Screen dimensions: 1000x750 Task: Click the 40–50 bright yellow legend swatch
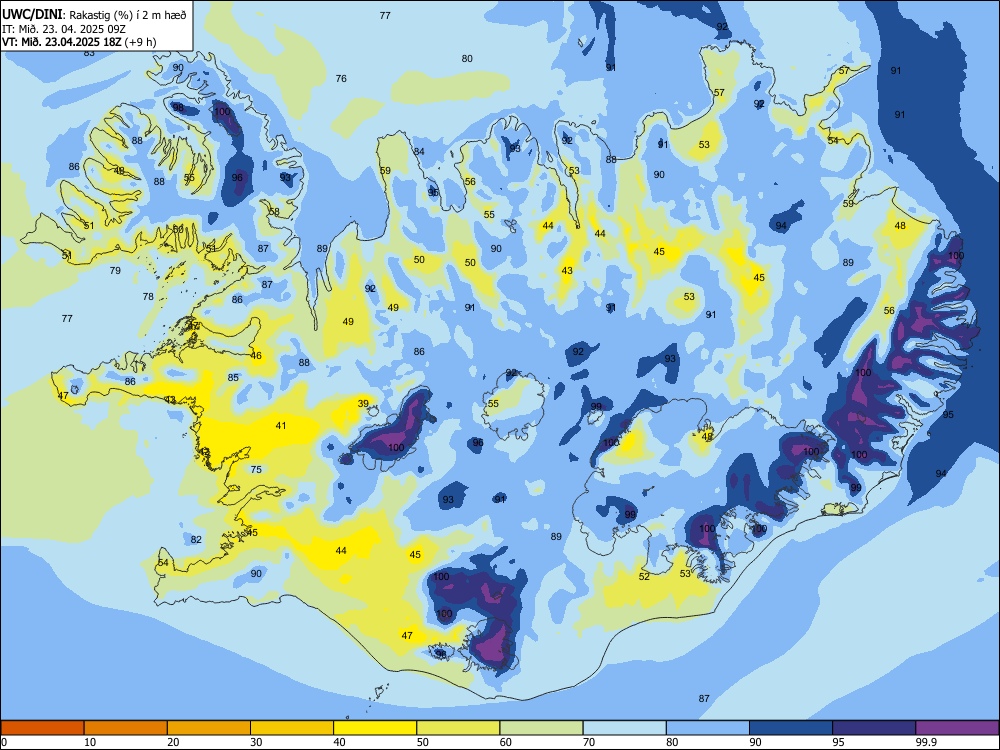[375, 728]
